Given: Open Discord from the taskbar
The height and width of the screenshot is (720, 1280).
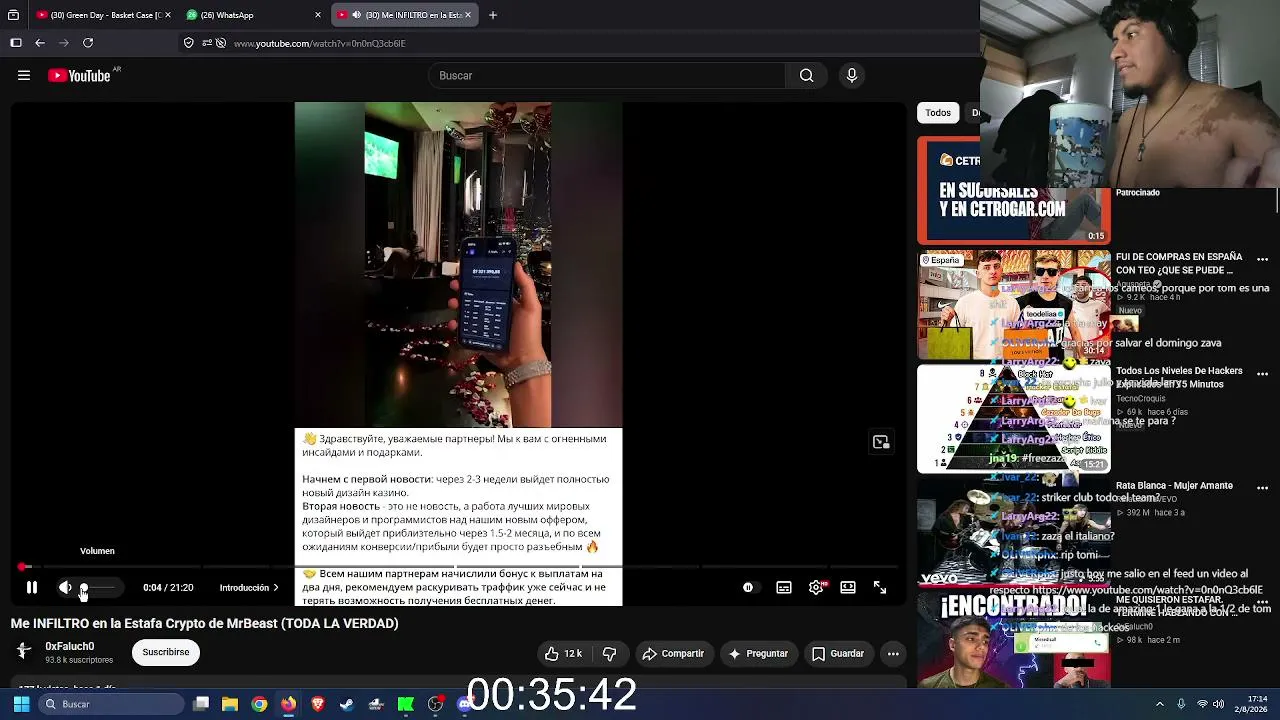Looking at the screenshot, I should (x=464, y=704).
